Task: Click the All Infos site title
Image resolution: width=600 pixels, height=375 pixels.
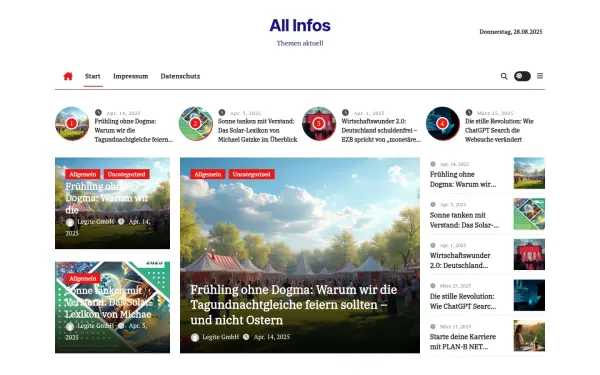Action: pos(300,26)
